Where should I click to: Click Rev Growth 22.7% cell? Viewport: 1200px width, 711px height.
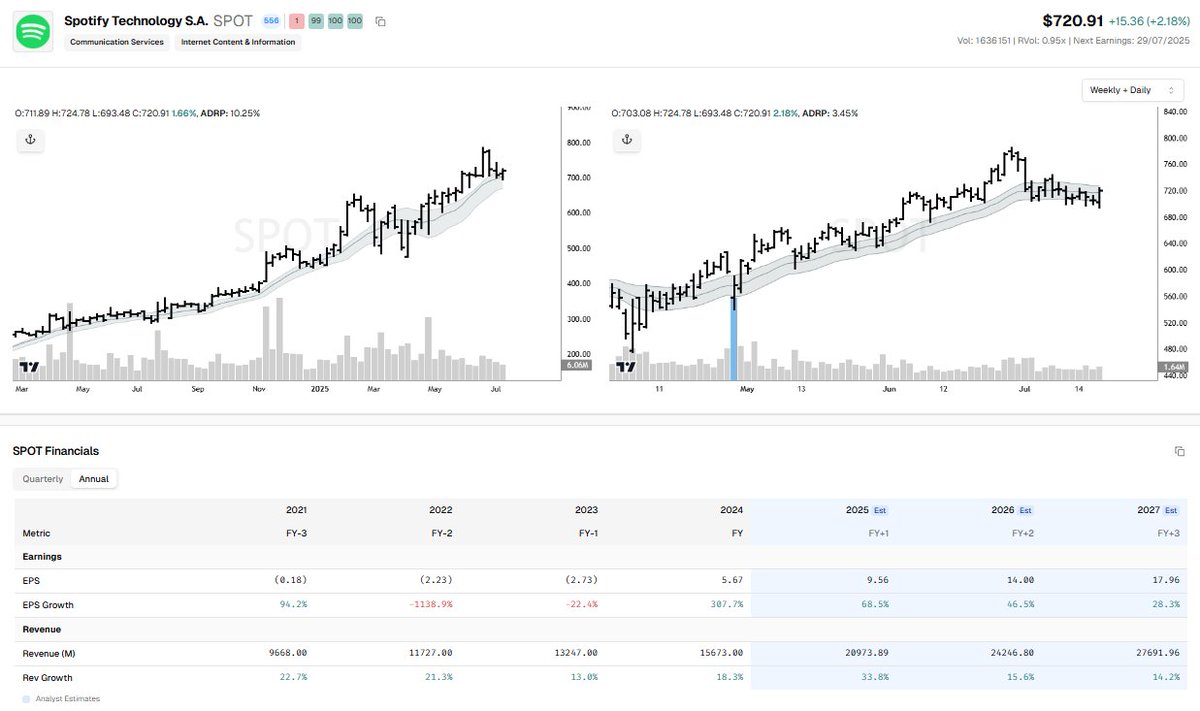click(x=293, y=677)
